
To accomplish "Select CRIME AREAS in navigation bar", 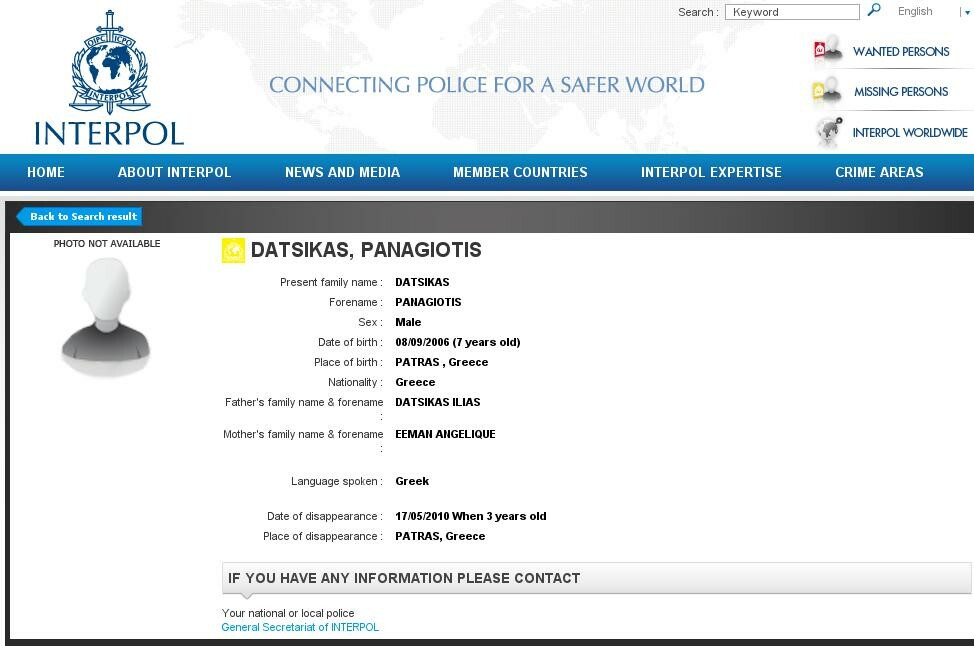I will coord(879,172).
